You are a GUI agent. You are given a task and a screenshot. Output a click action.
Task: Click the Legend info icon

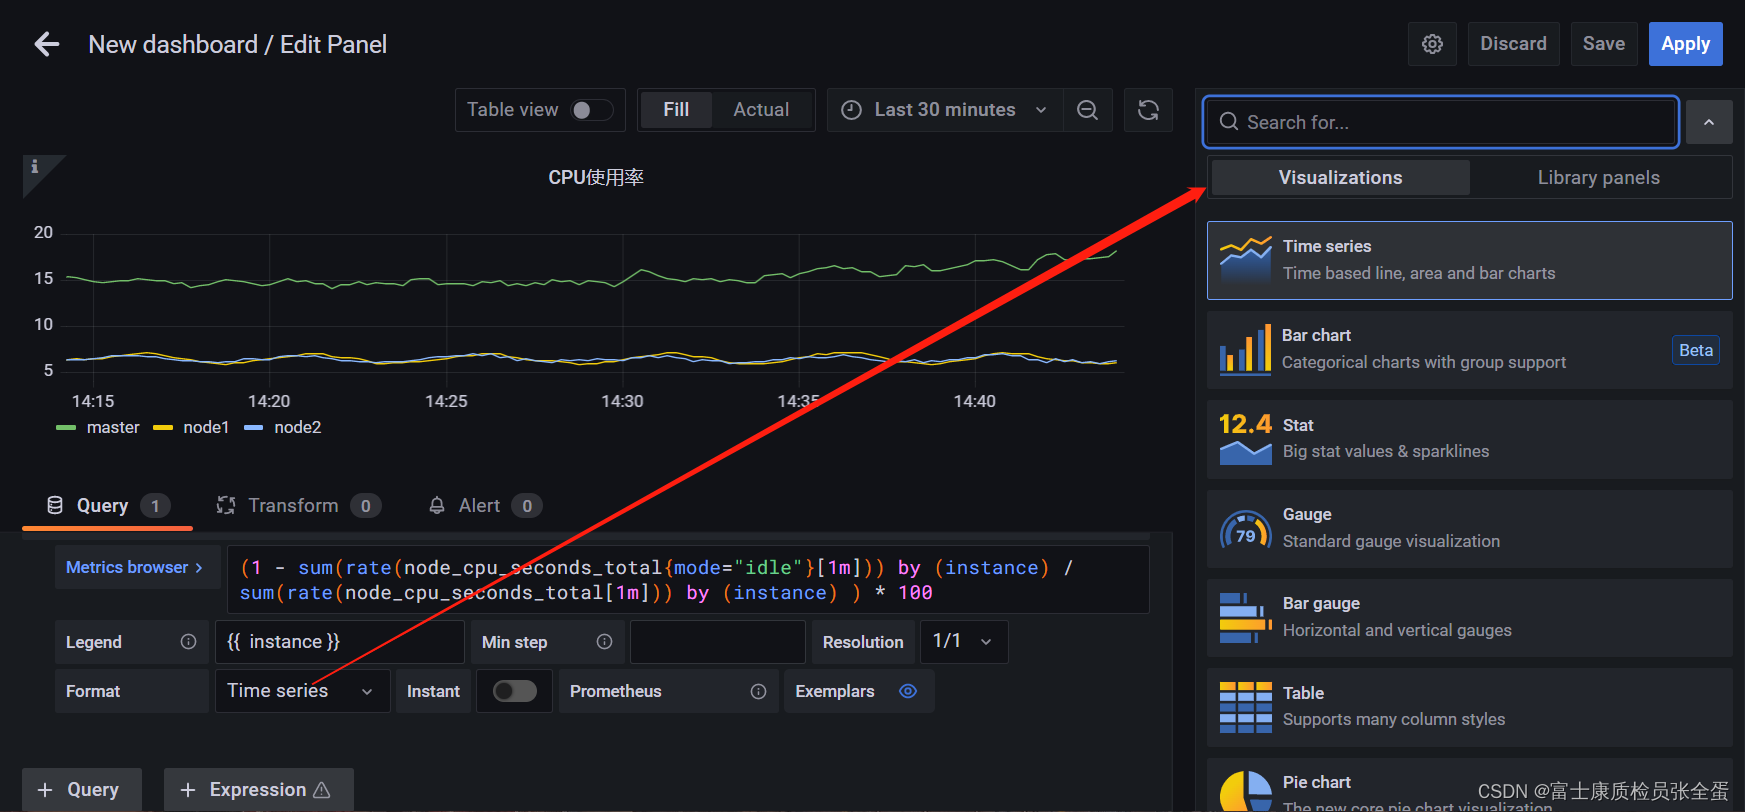pos(188,642)
